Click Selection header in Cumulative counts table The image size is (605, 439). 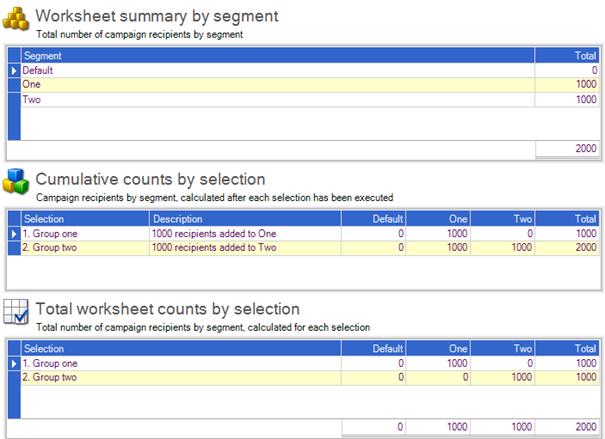point(85,219)
